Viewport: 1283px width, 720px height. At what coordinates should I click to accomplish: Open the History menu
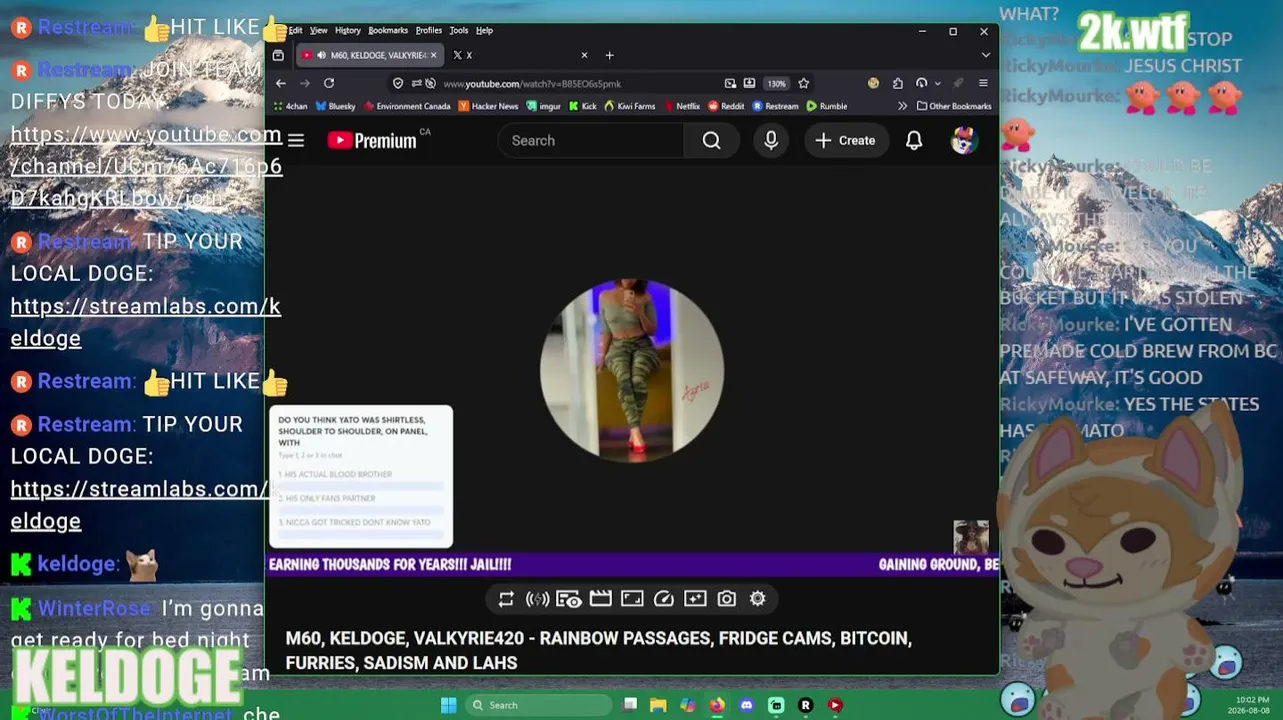coord(348,30)
